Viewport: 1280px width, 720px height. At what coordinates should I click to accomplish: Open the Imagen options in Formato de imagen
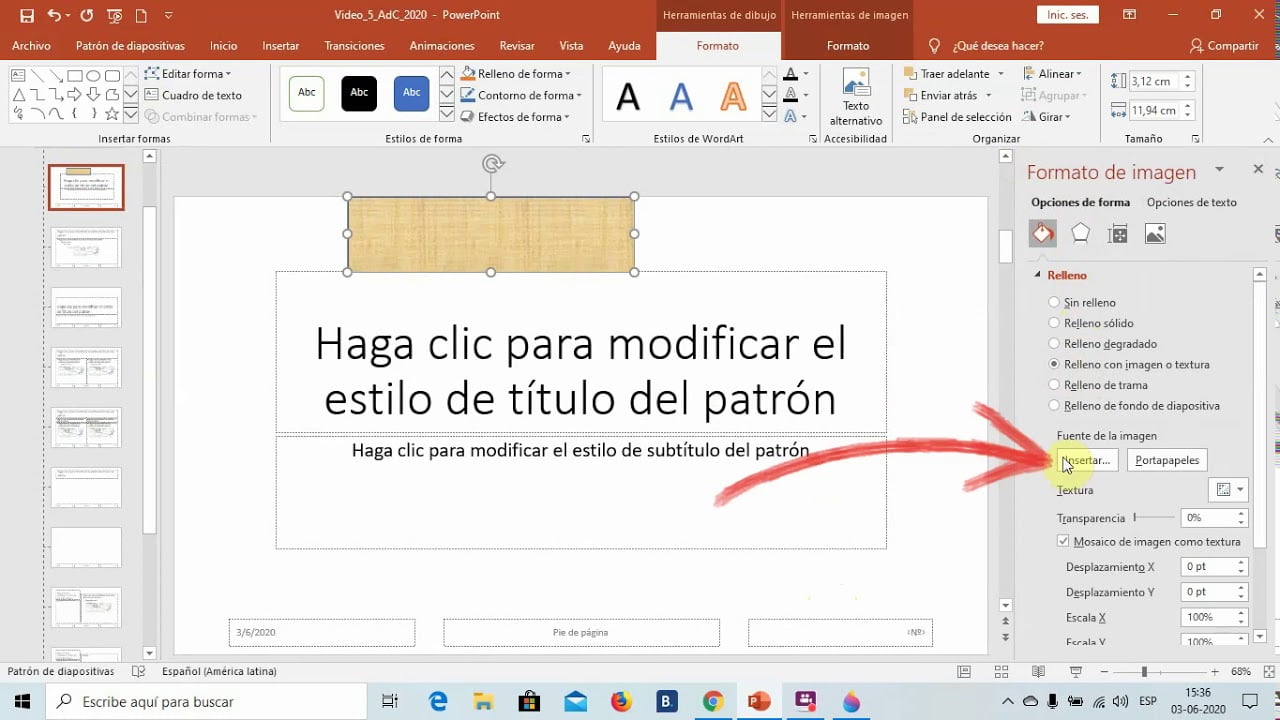[1154, 232]
